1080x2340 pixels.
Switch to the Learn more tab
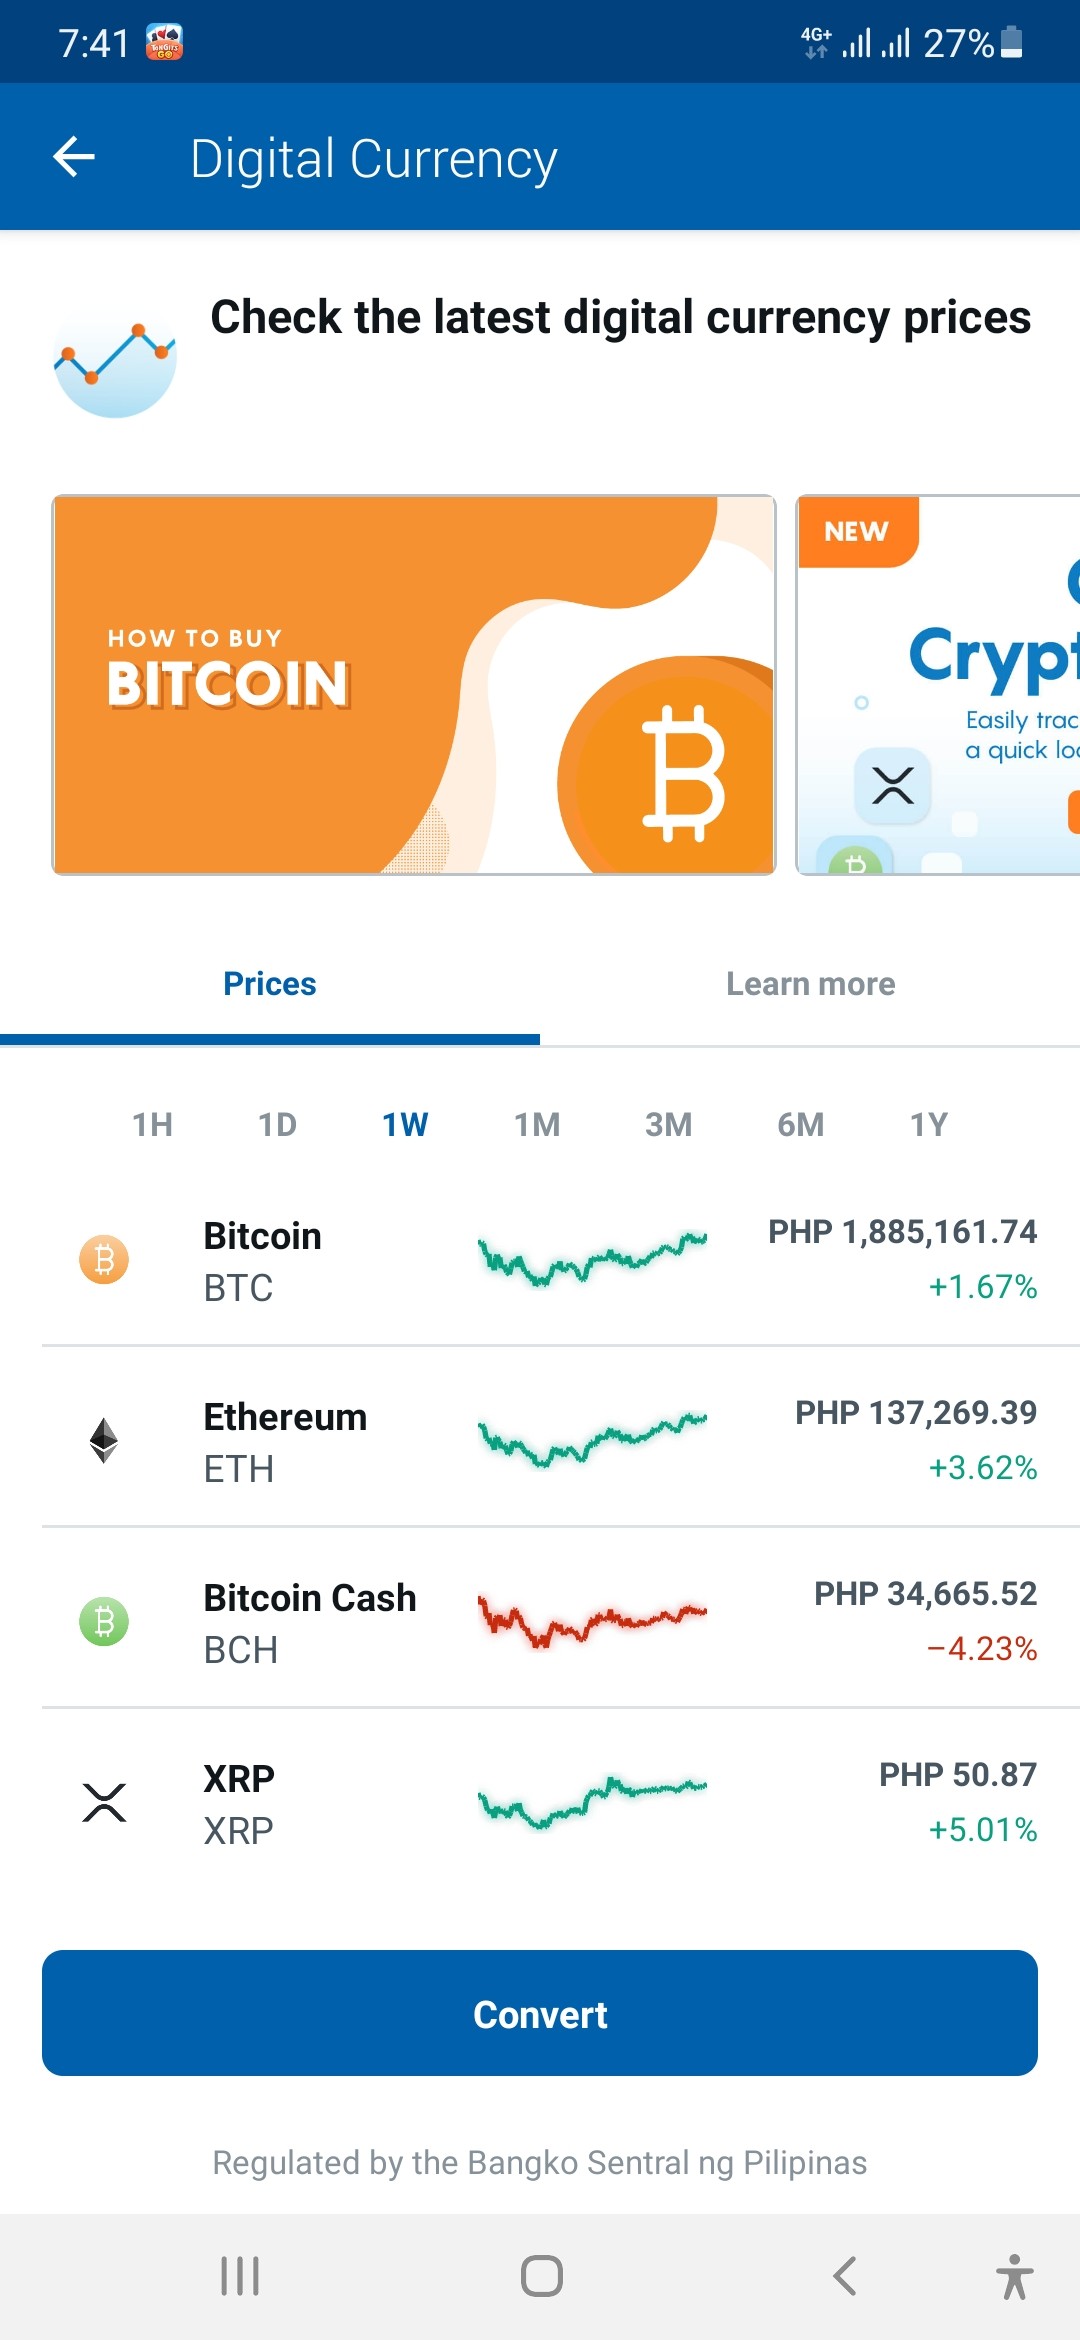point(810,984)
